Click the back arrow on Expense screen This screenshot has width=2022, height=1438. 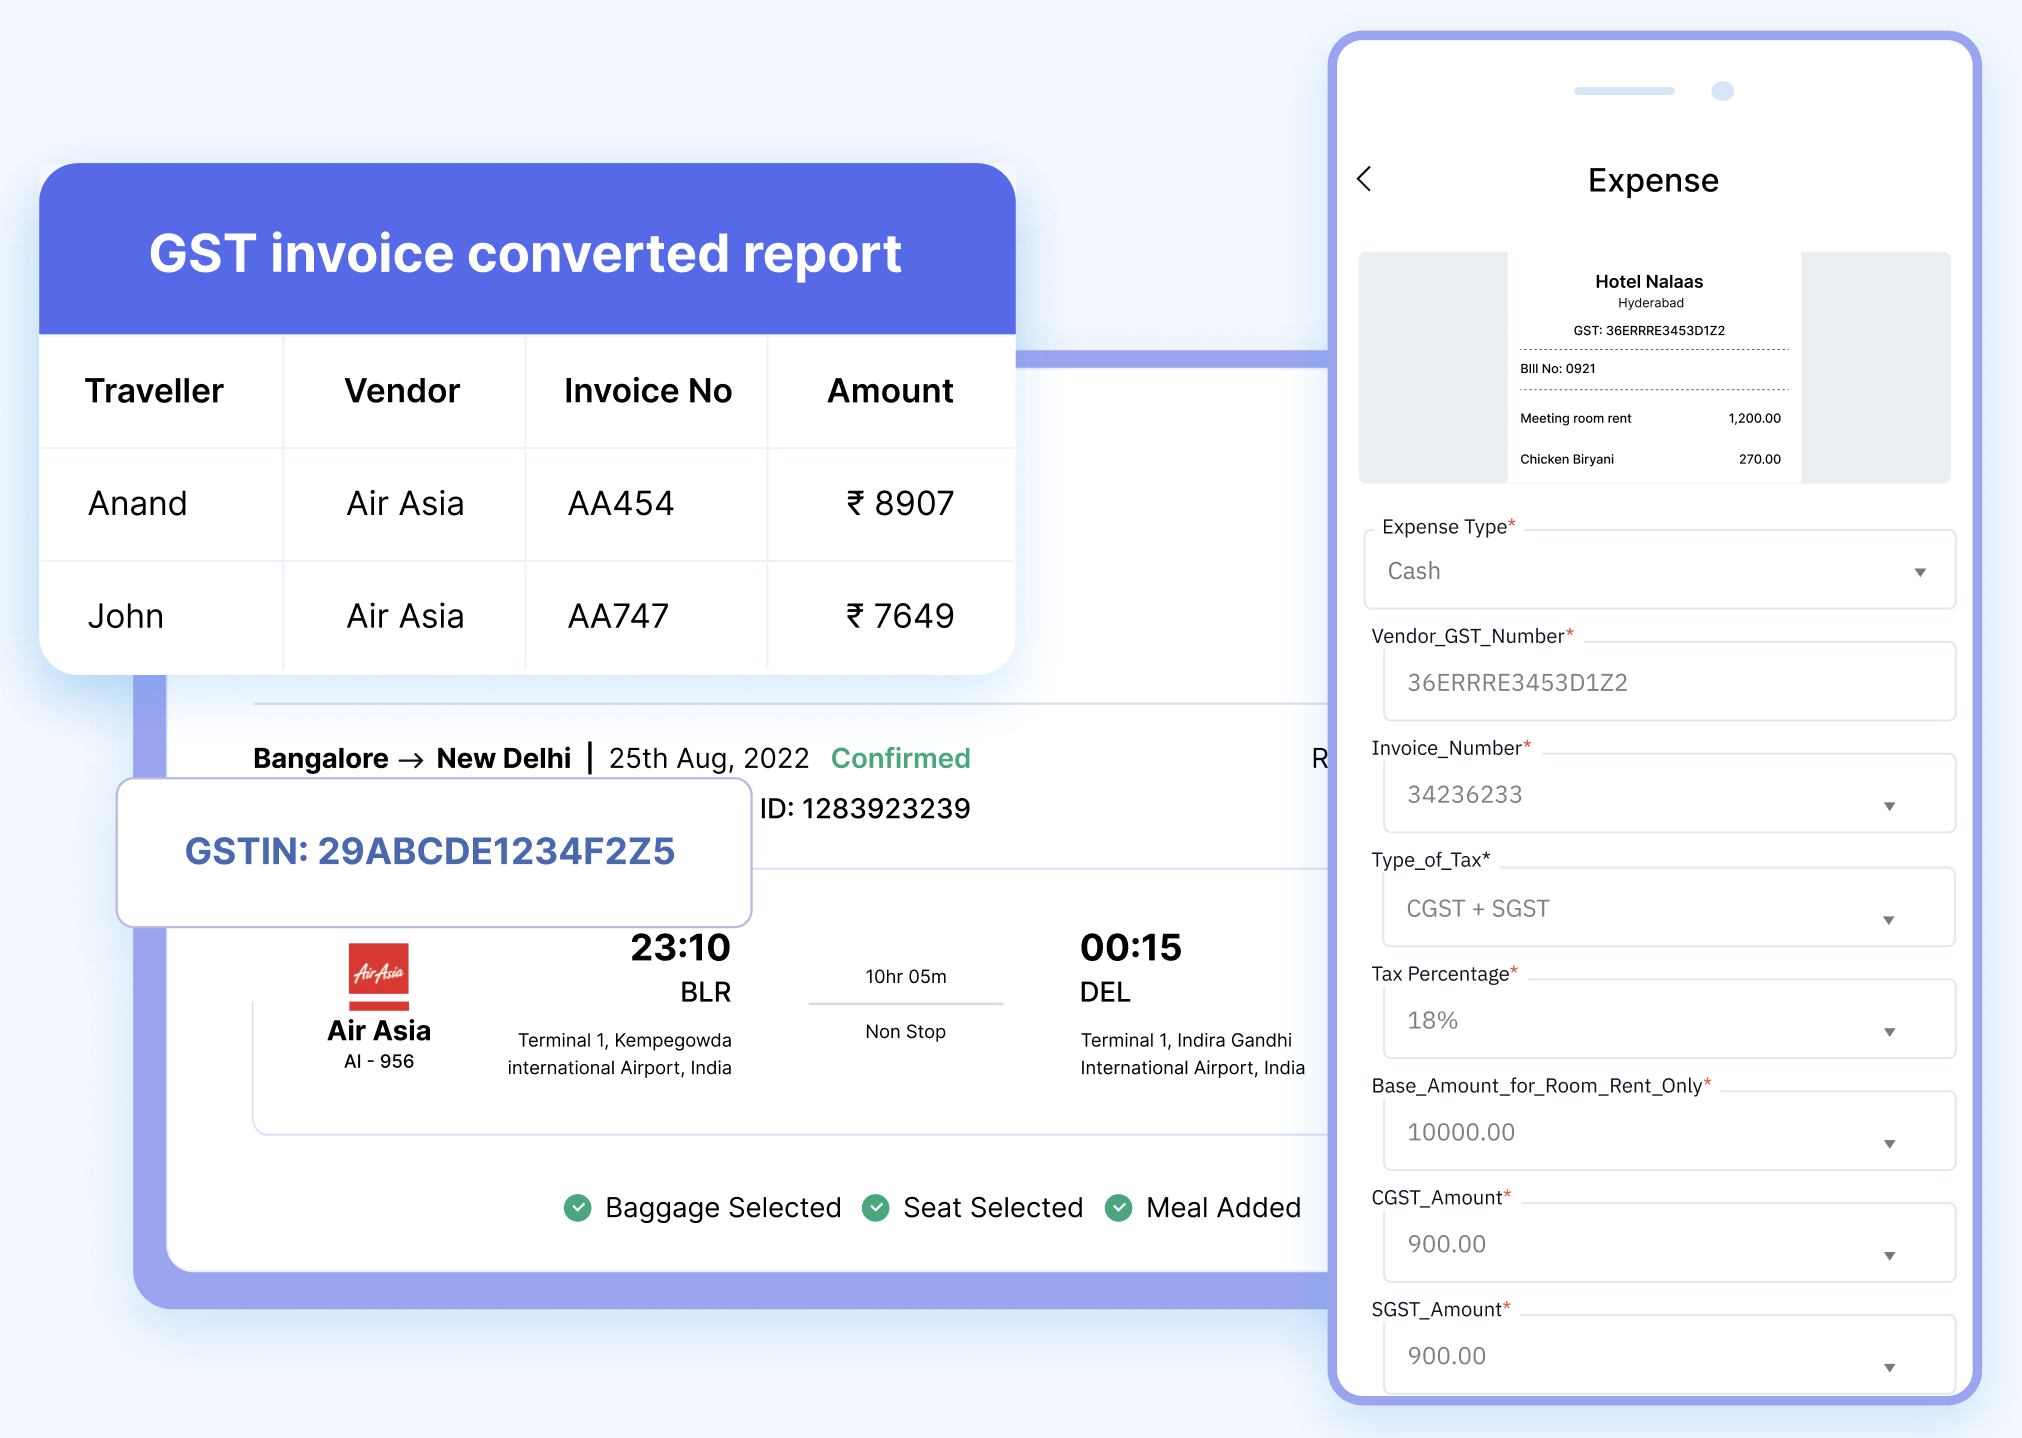[1364, 180]
